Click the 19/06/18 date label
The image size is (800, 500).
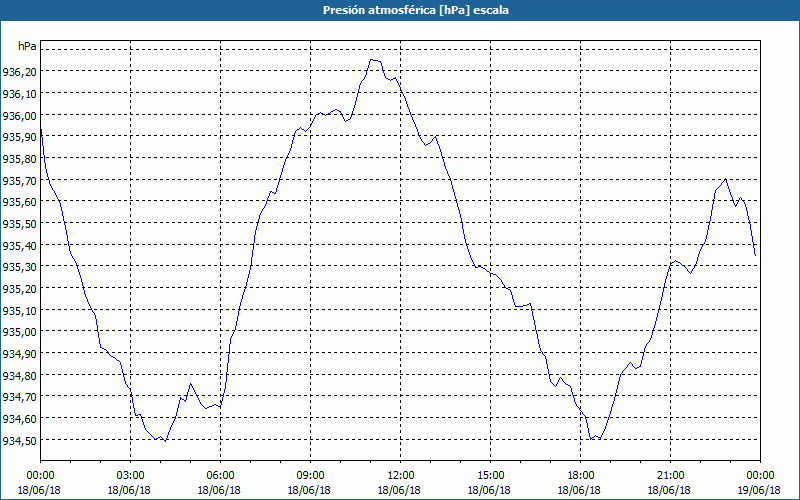point(760,490)
